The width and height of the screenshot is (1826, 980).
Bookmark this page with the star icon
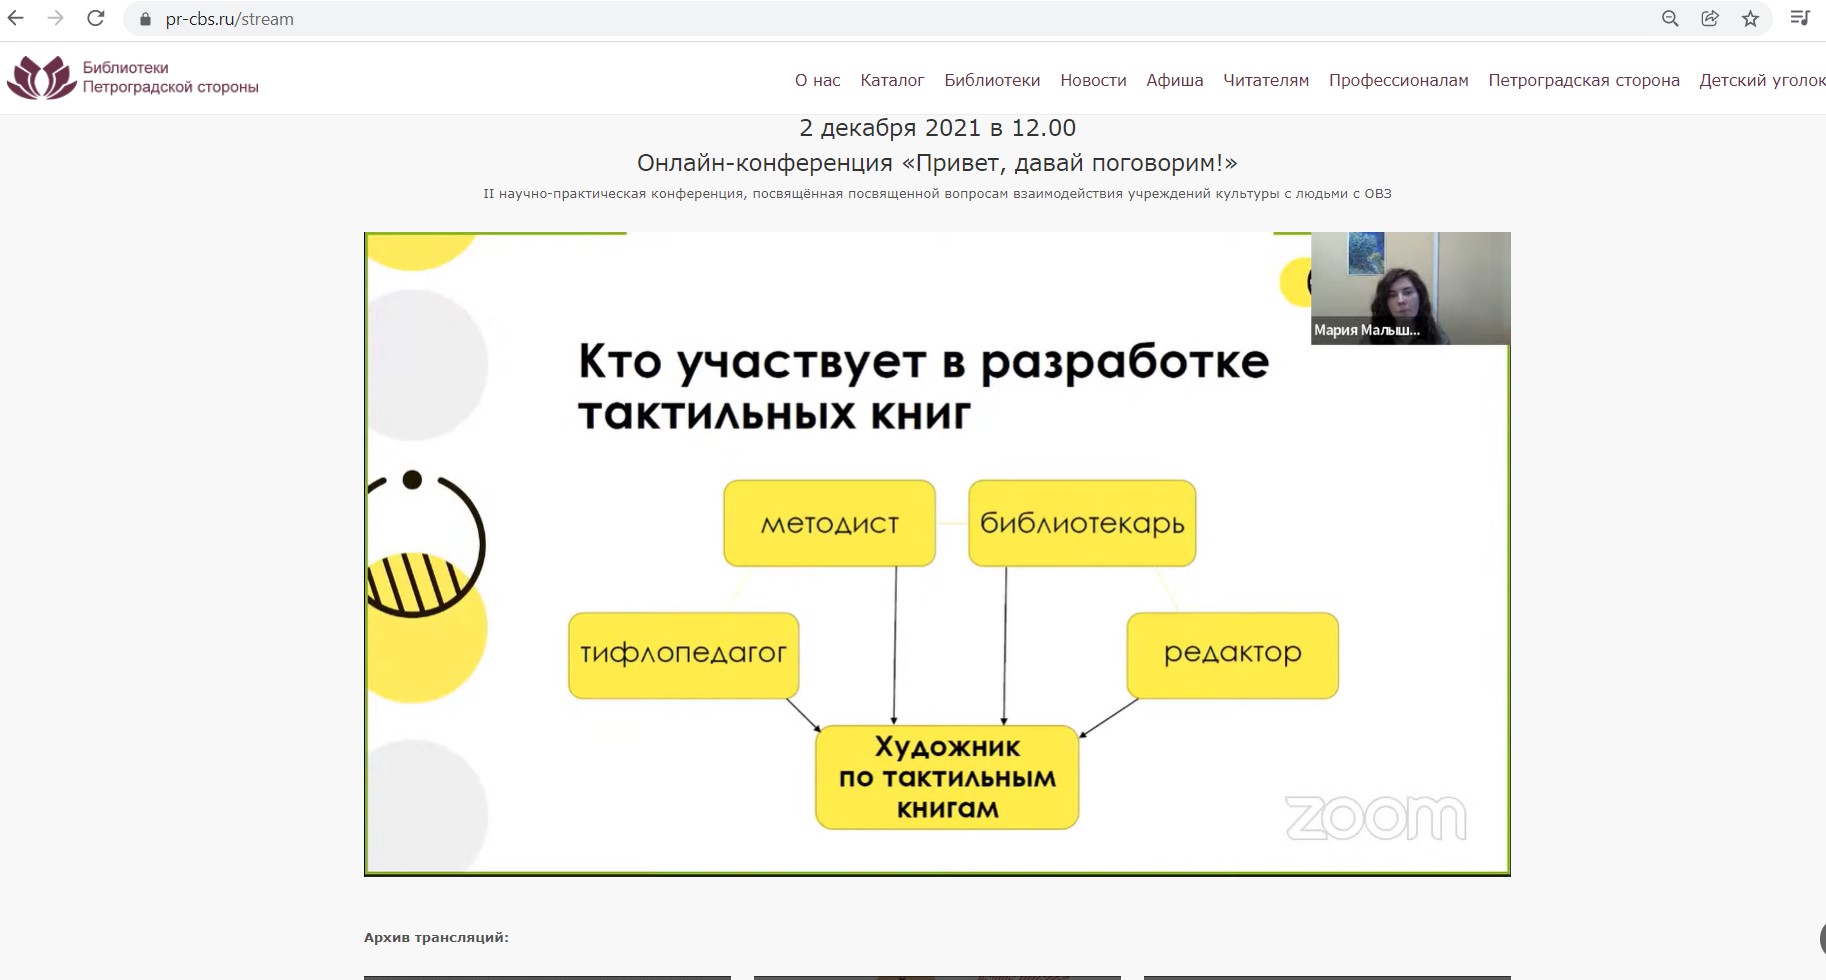tap(1750, 19)
